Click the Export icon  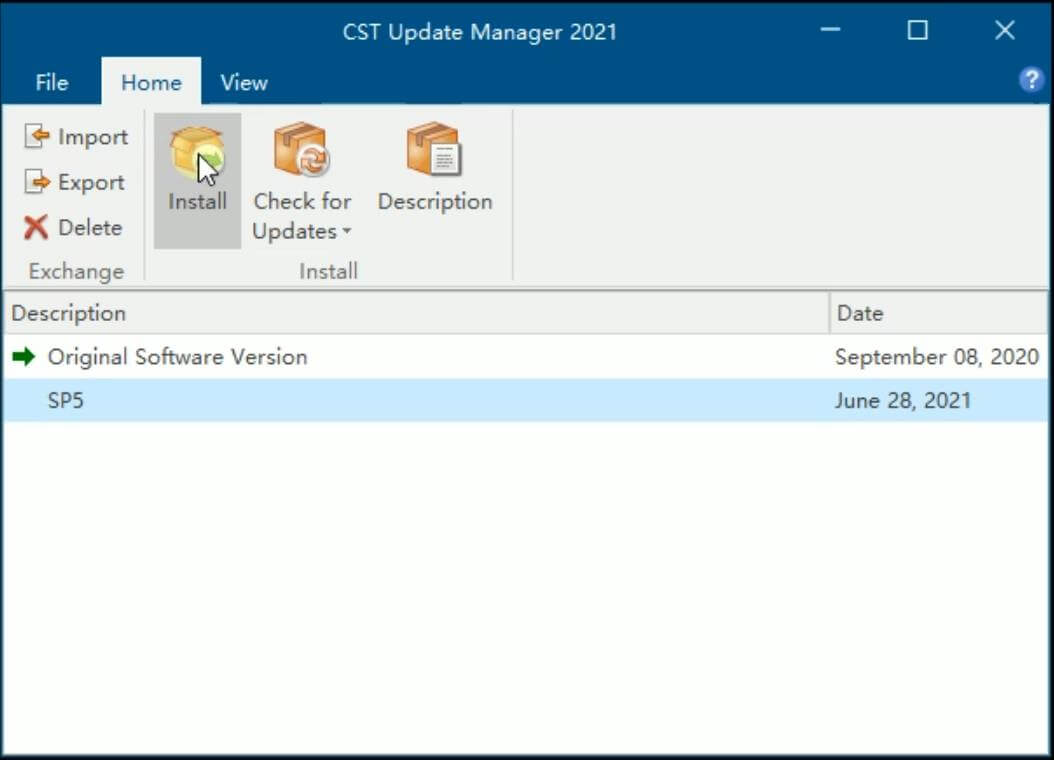(37, 182)
